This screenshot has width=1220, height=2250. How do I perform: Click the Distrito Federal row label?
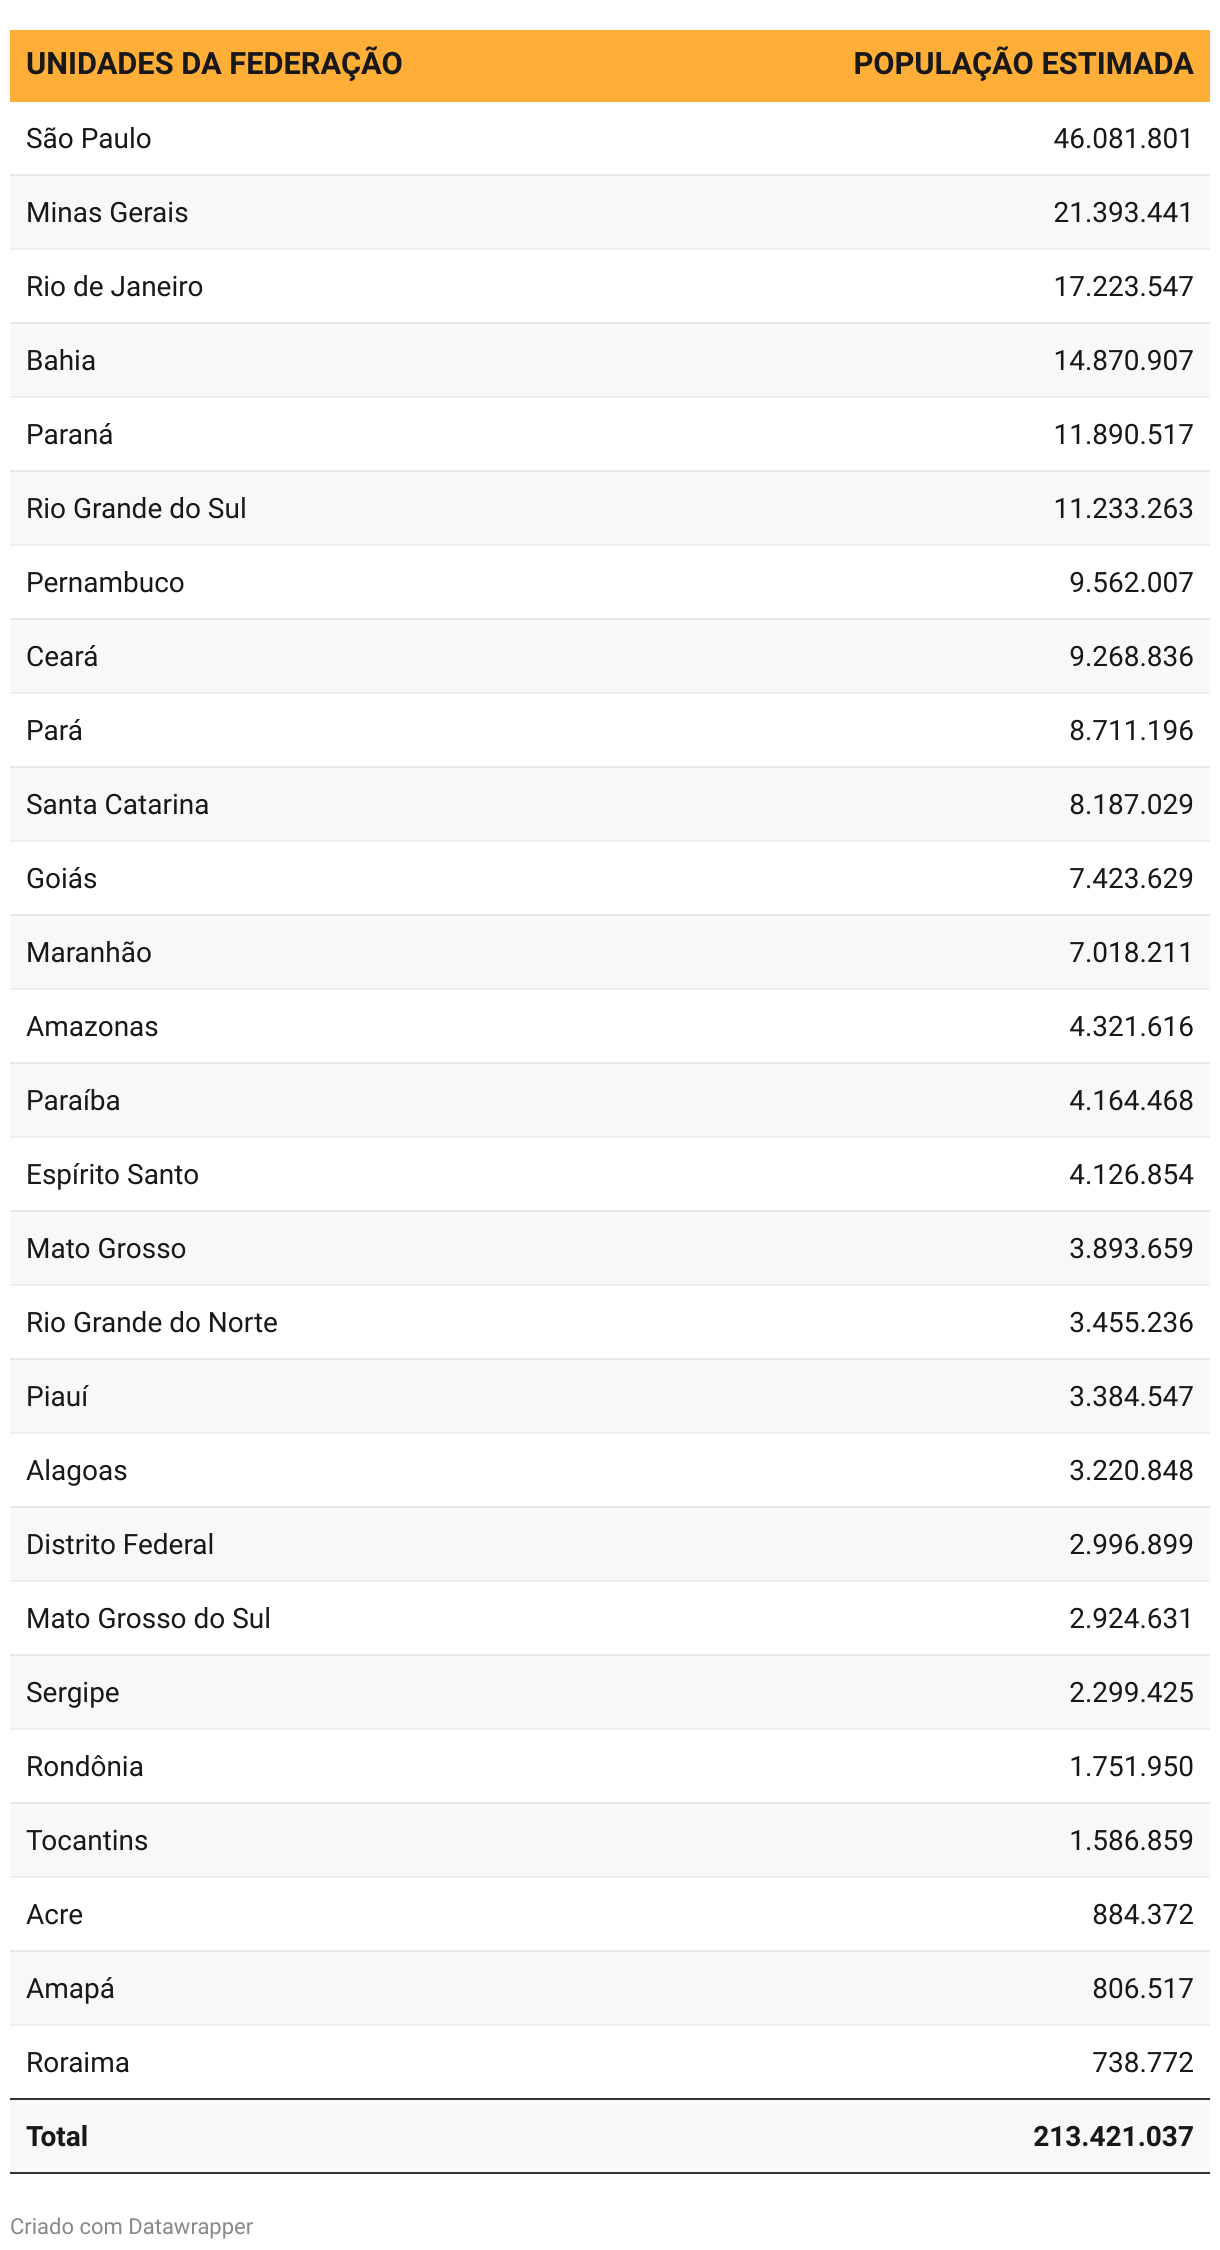120,1545
